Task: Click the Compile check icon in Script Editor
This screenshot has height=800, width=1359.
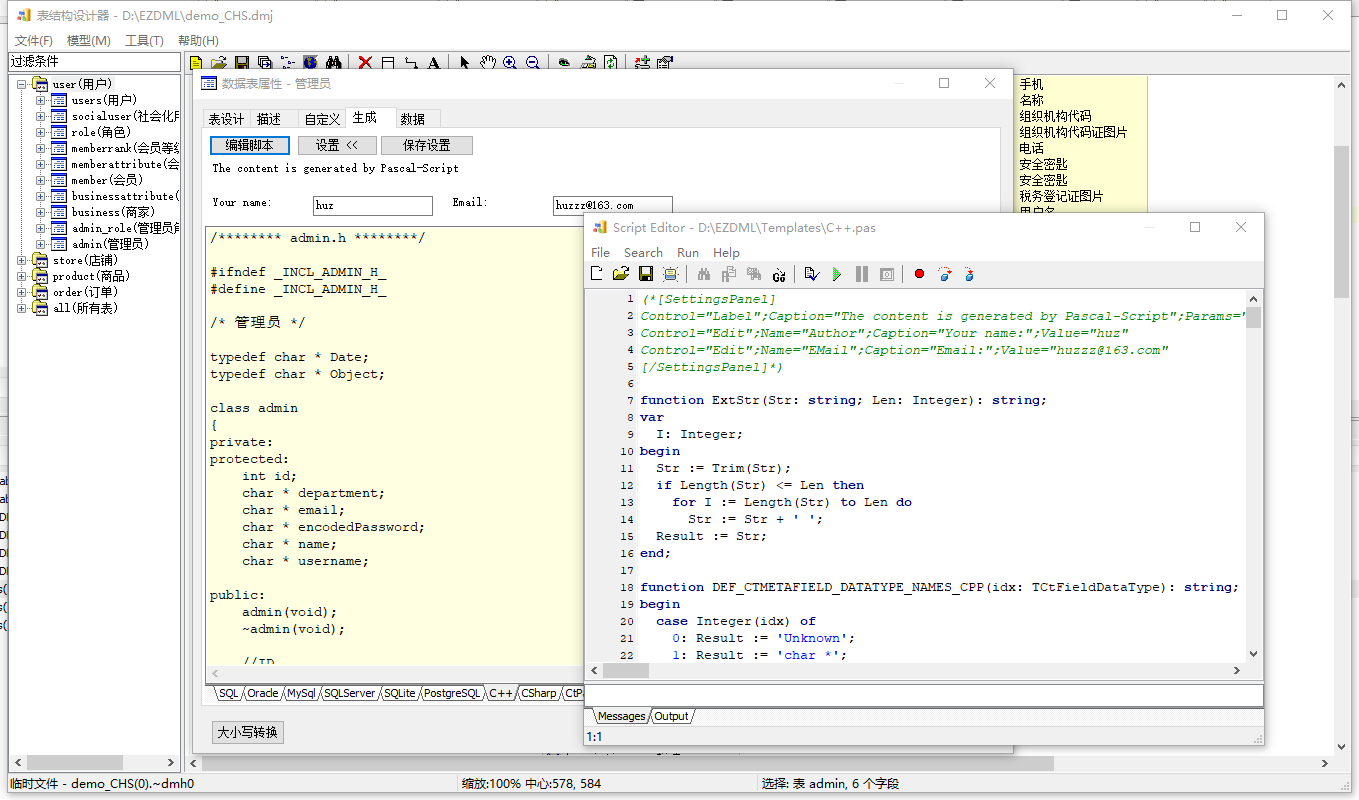Action: click(811, 274)
